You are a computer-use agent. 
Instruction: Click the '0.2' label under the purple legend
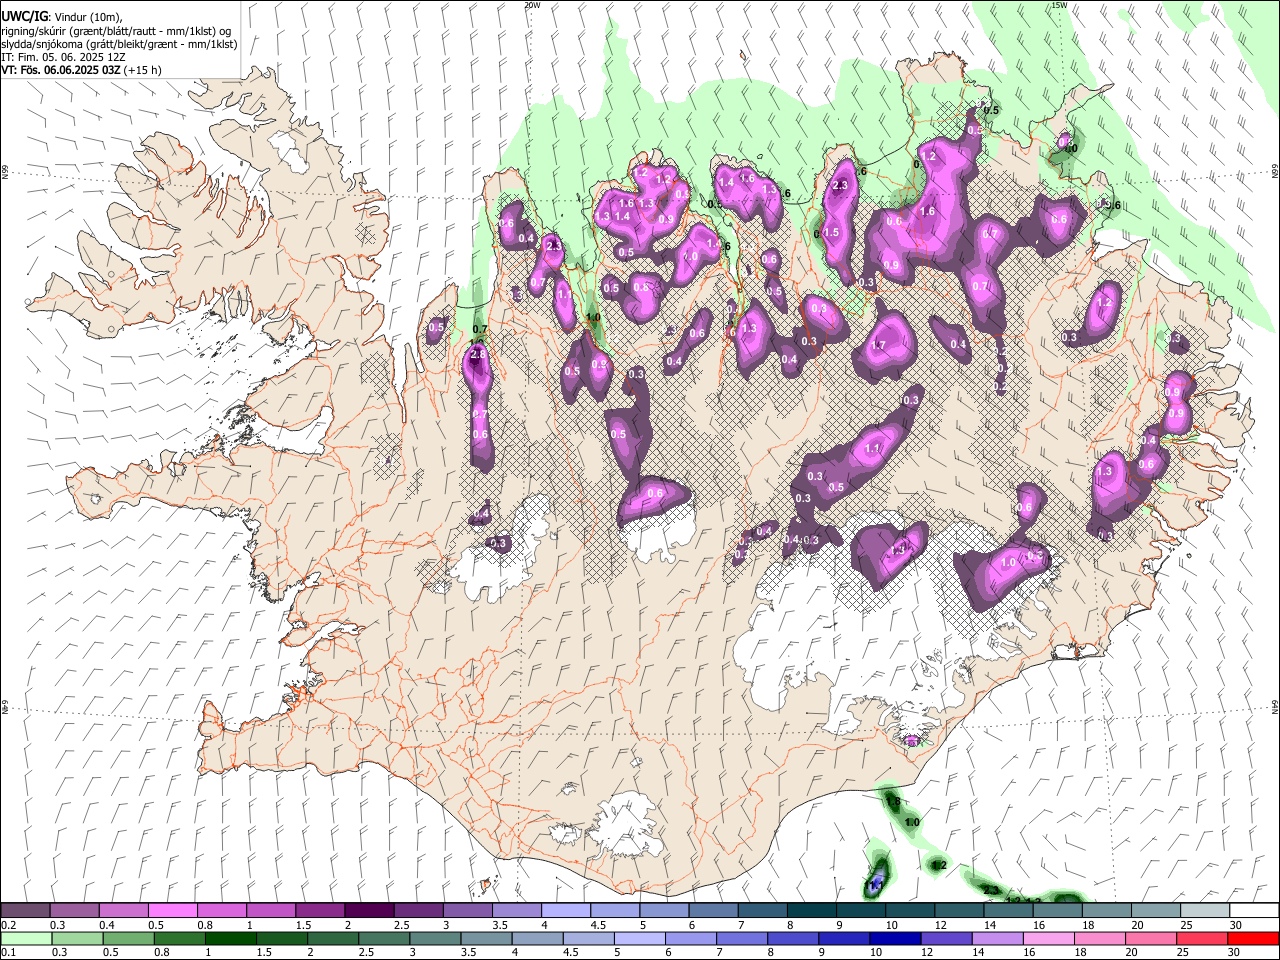click(9, 925)
